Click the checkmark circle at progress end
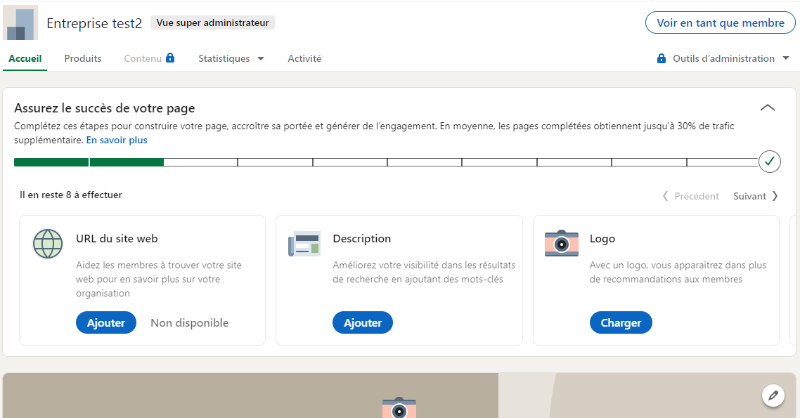Screen dimensions: 800x418 769,162
